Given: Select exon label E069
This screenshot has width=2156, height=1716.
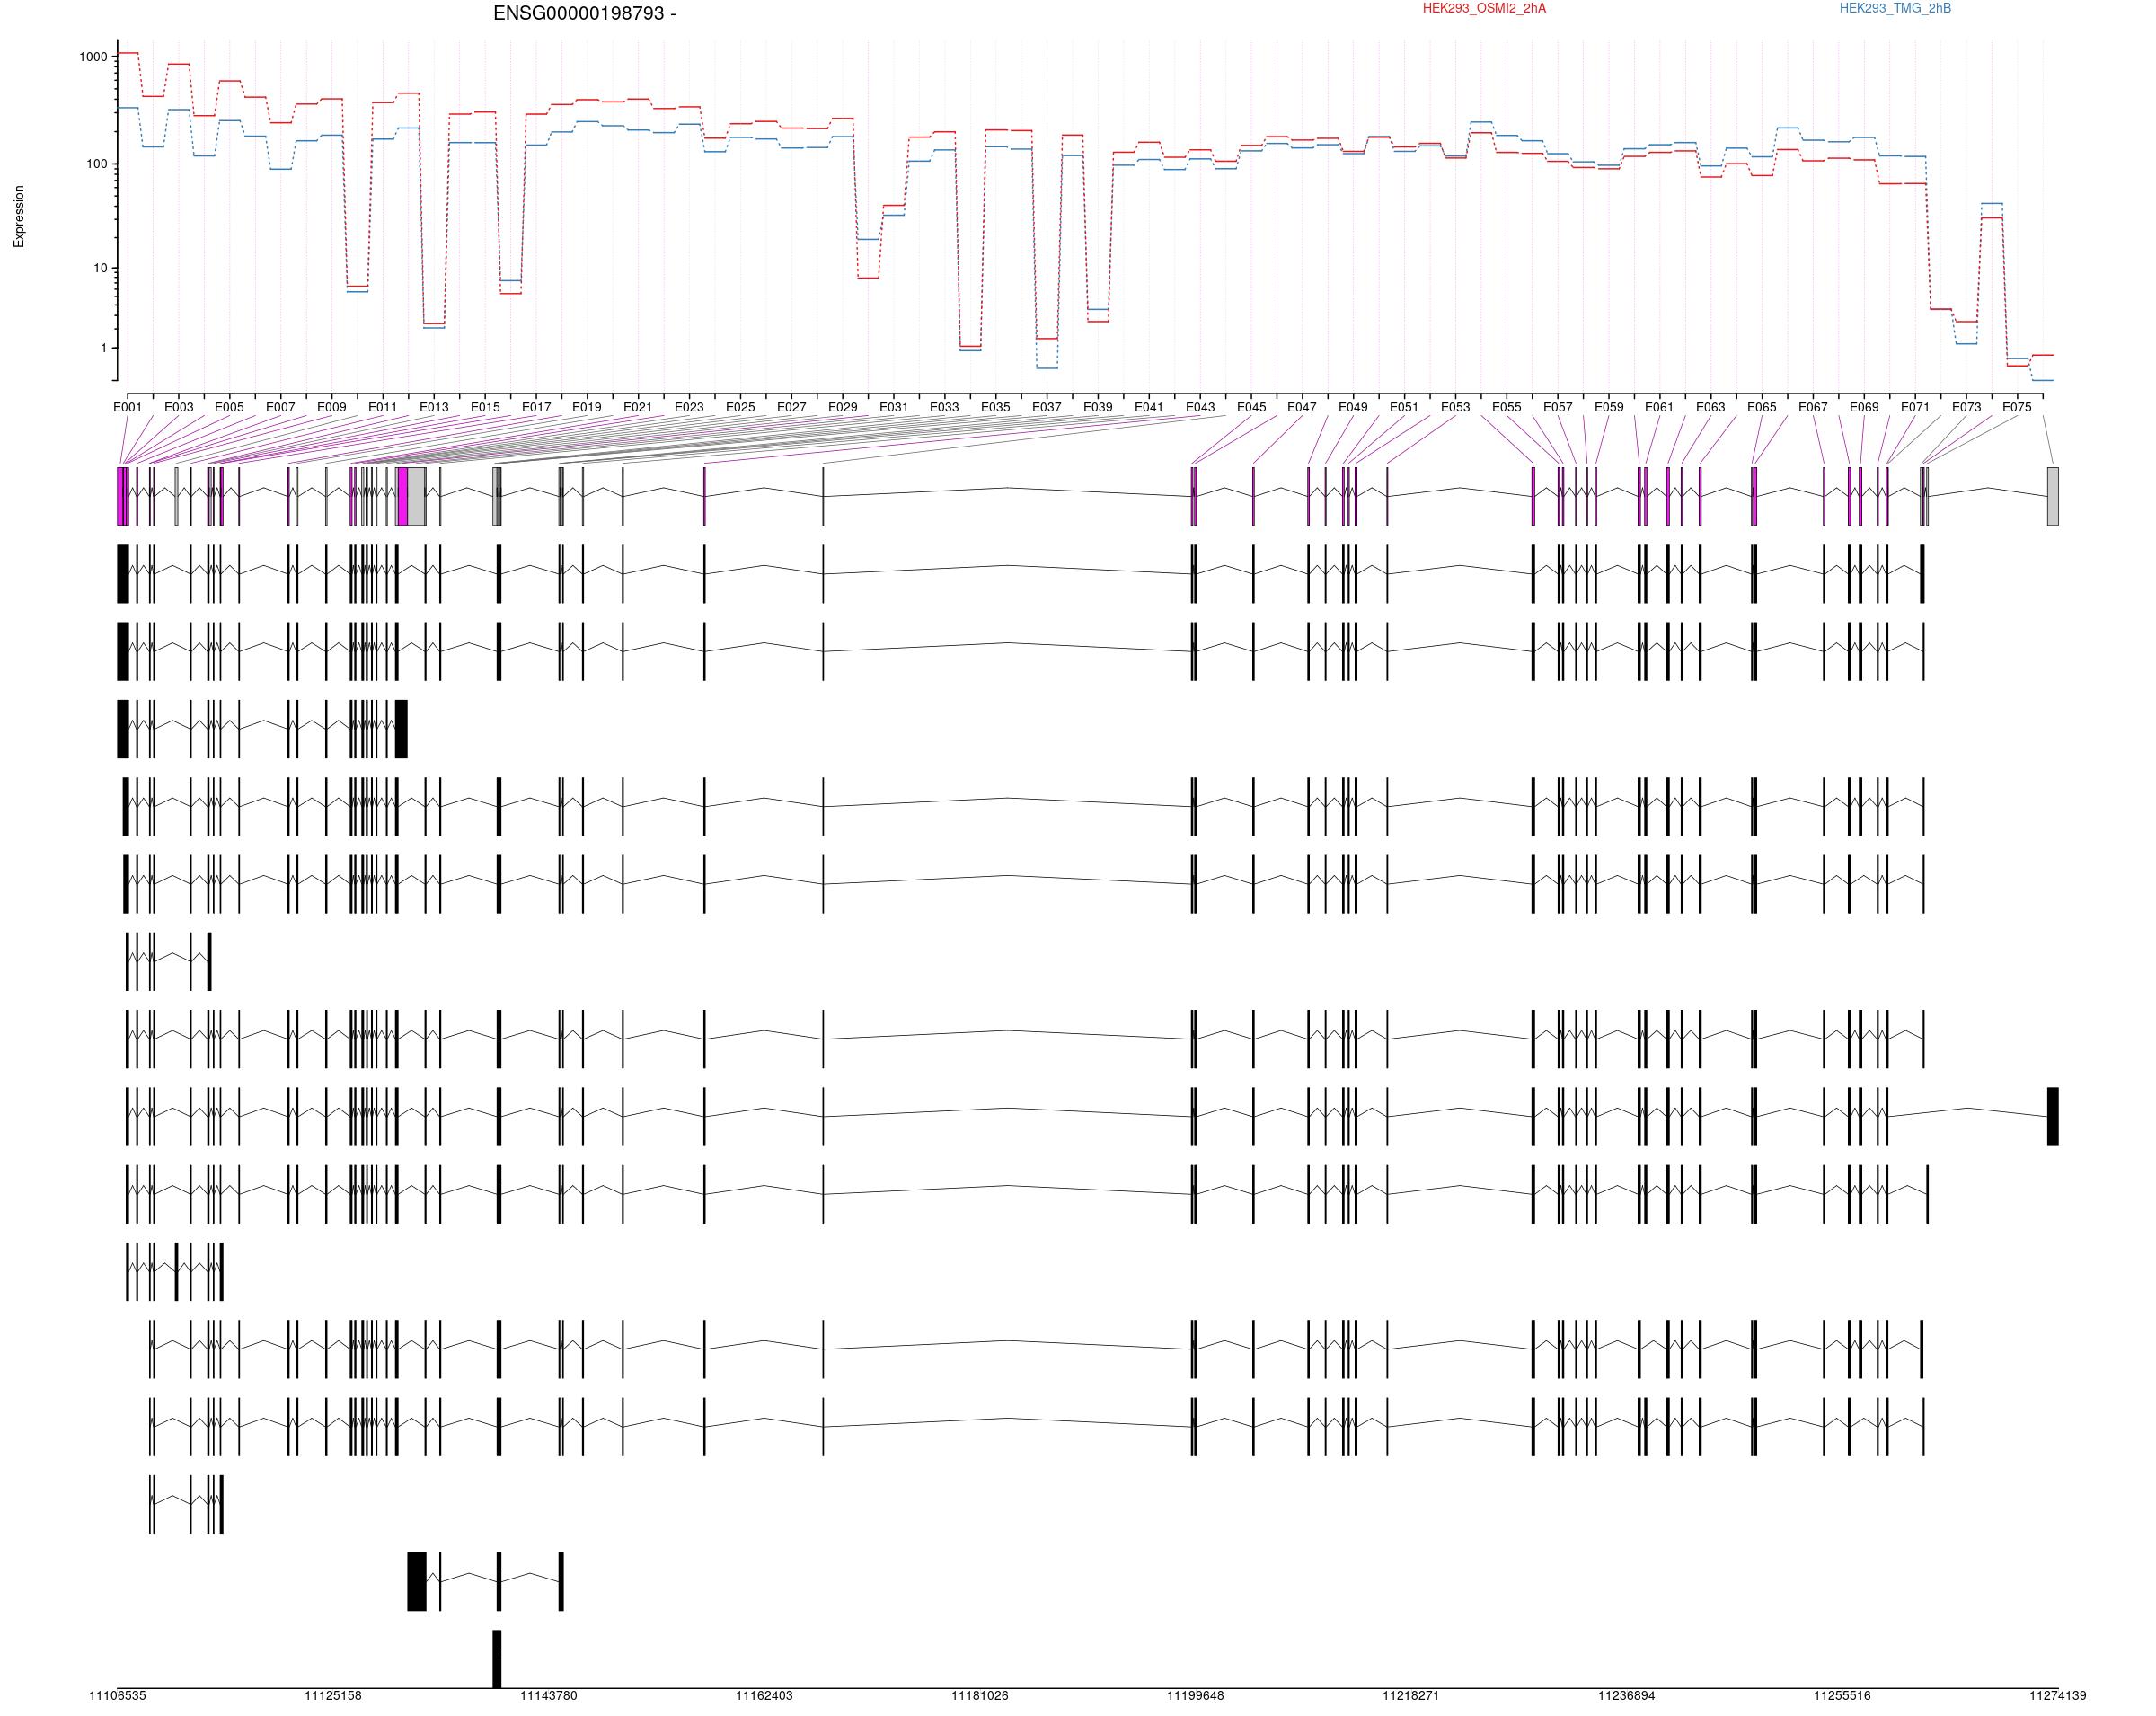Looking at the screenshot, I should point(1864,407).
